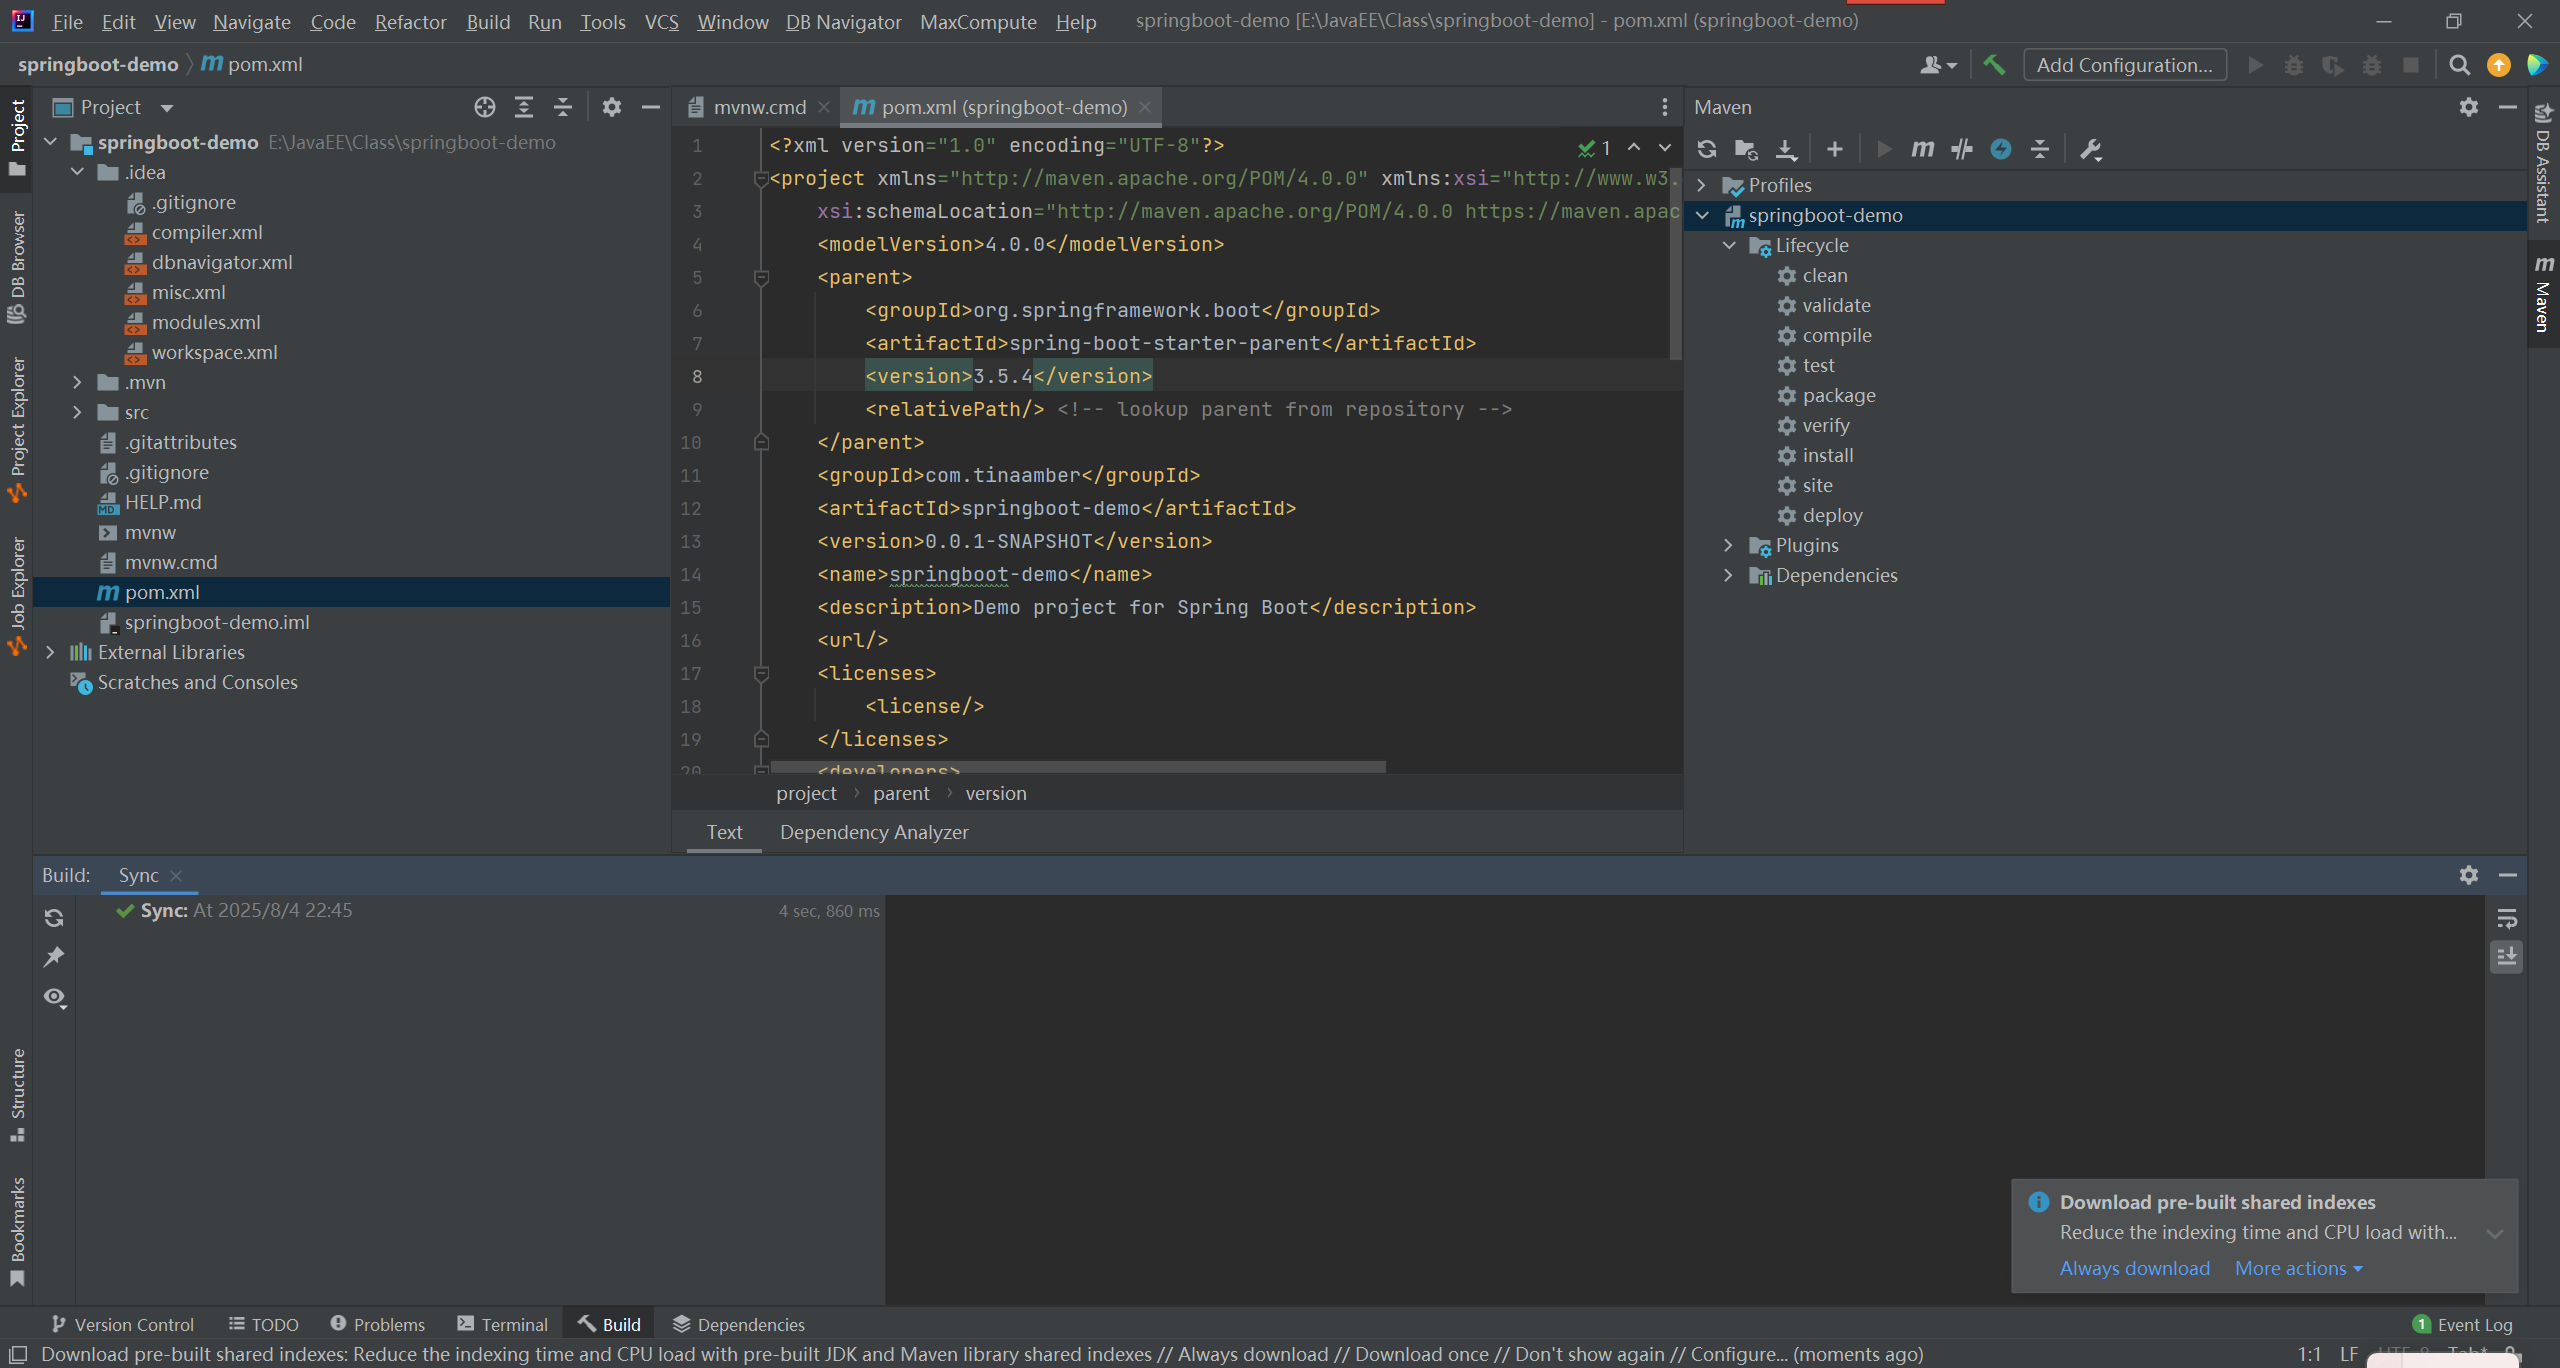Screen dimensions: 2560x1368
Task: Open editor tabs more options menu
Action: (x=1665, y=107)
